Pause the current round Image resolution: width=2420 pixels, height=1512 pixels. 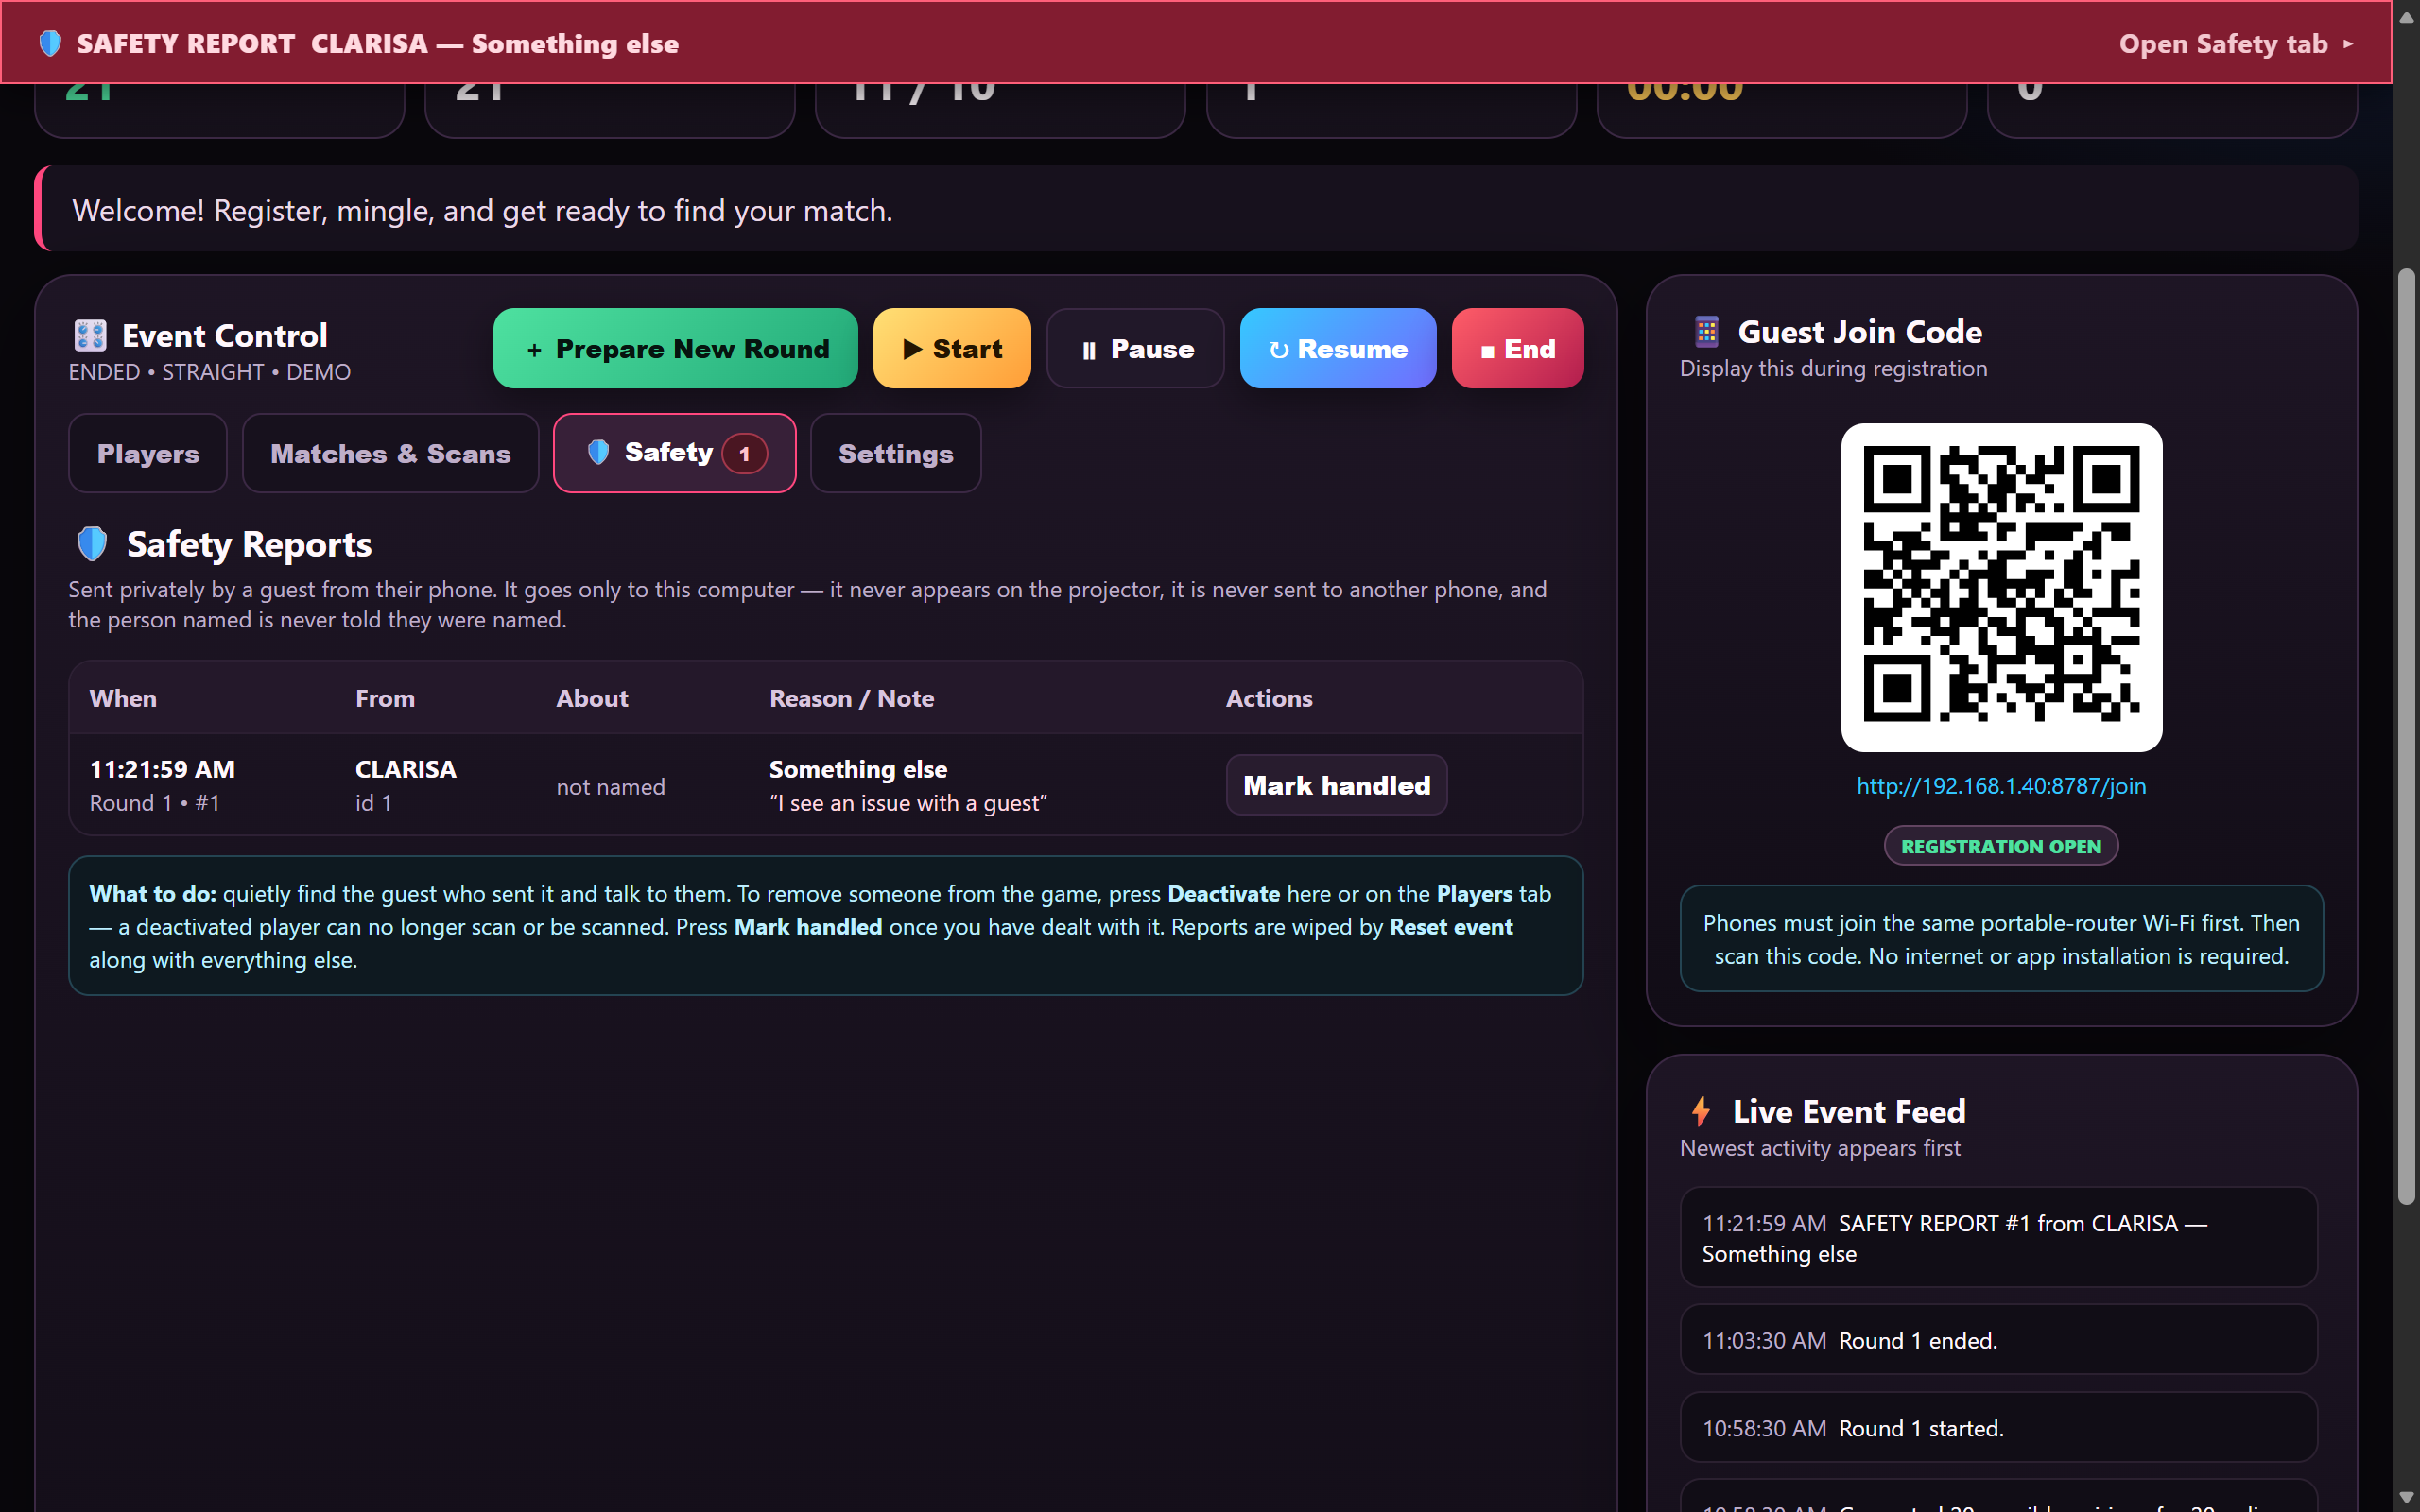pos(1136,348)
